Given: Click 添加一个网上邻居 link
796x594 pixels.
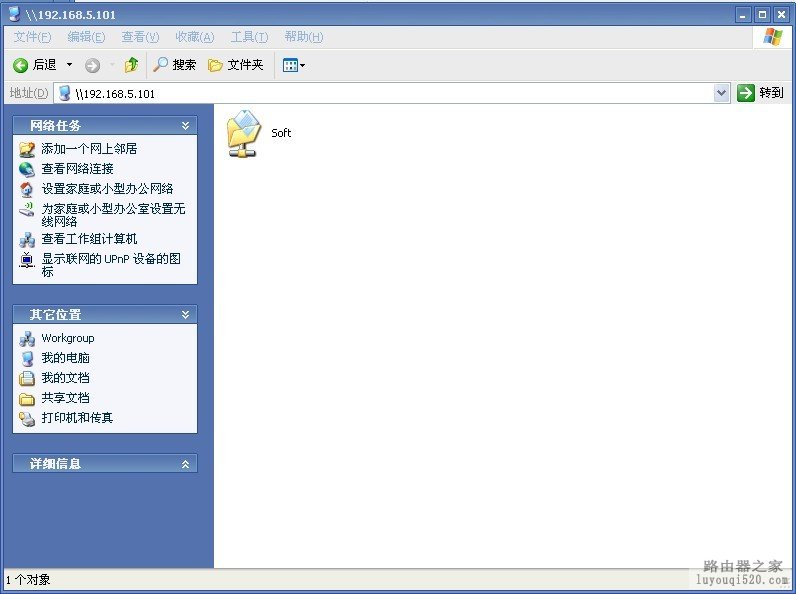Looking at the screenshot, I should tap(89, 149).
